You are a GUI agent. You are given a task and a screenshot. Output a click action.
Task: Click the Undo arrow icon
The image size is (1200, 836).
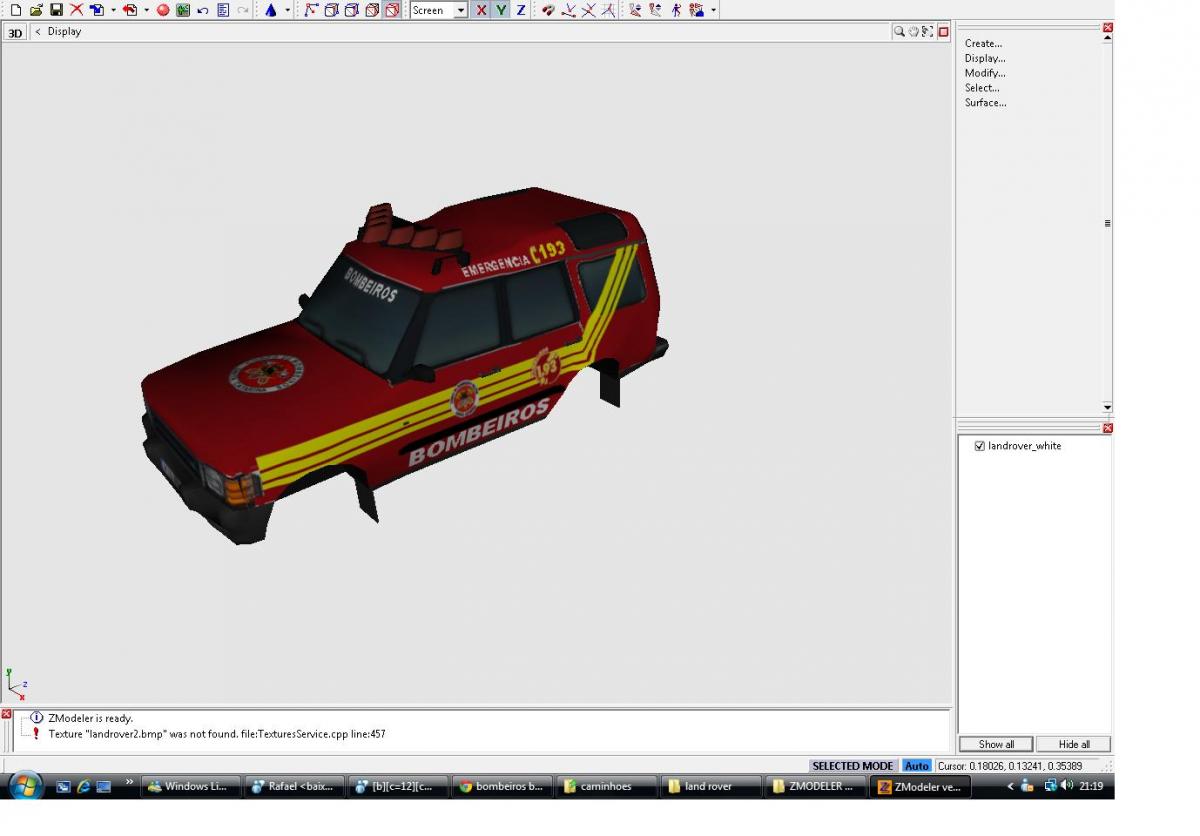[203, 10]
